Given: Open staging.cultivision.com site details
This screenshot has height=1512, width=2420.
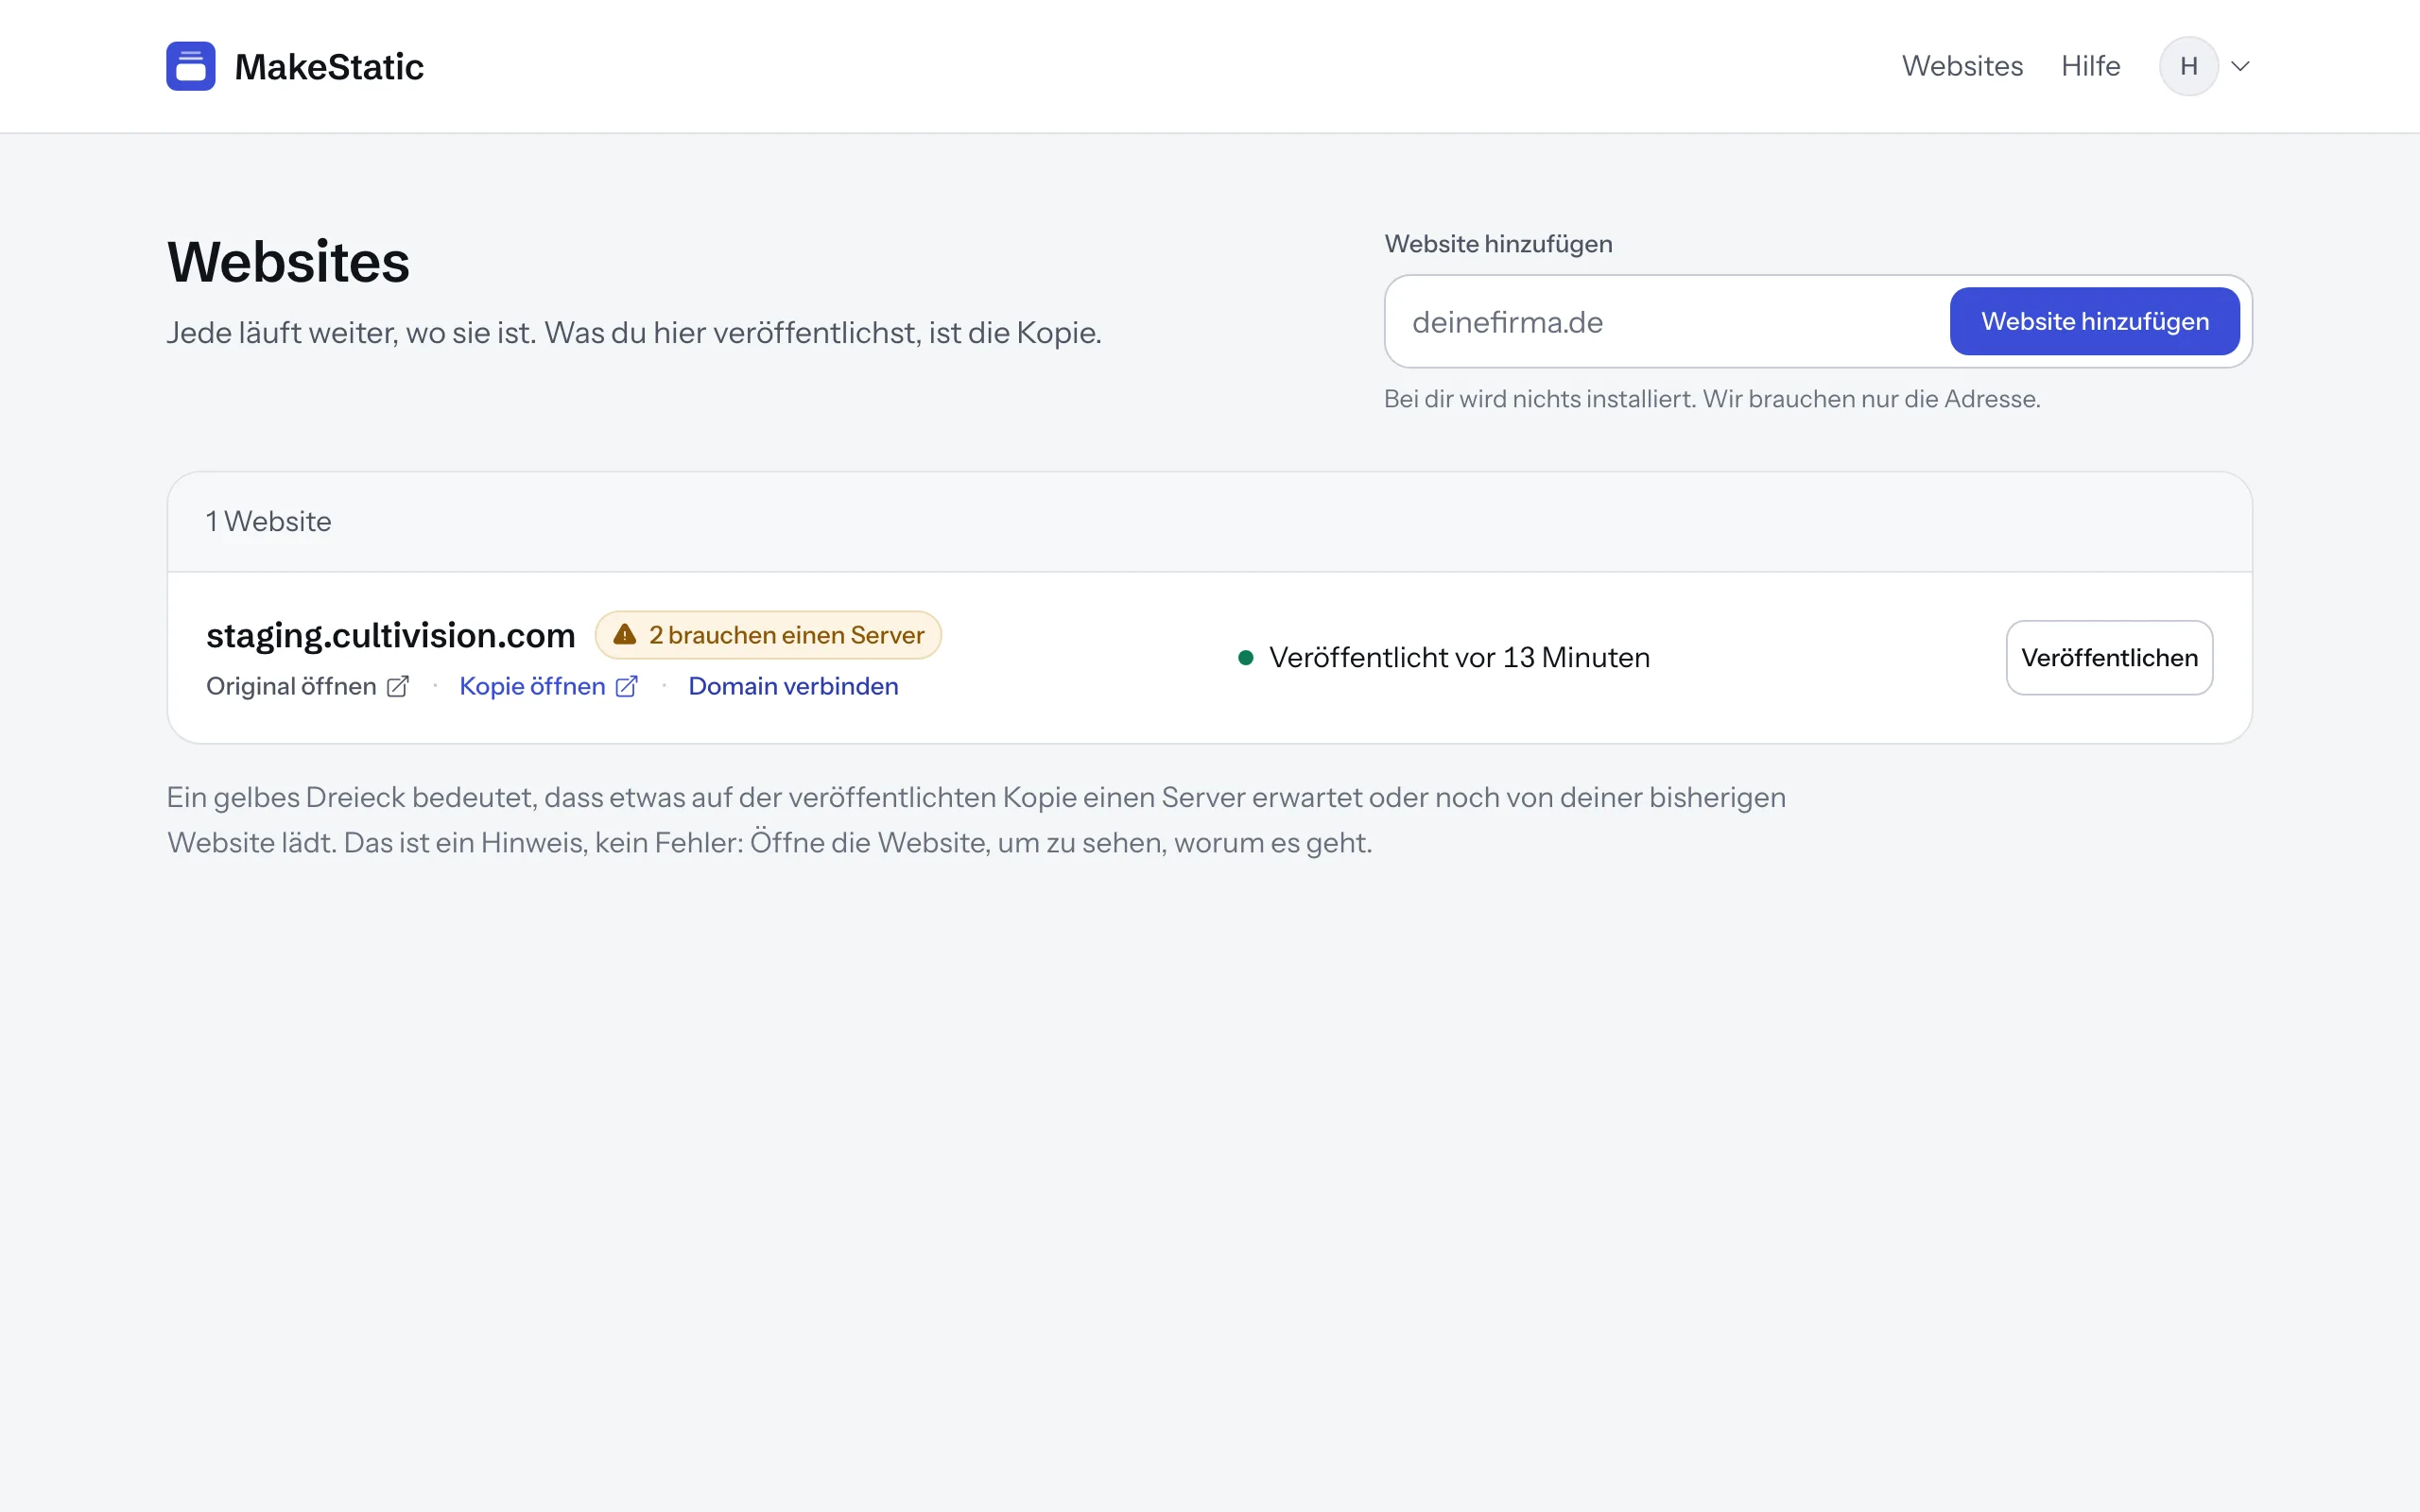Looking at the screenshot, I should [x=390, y=635].
